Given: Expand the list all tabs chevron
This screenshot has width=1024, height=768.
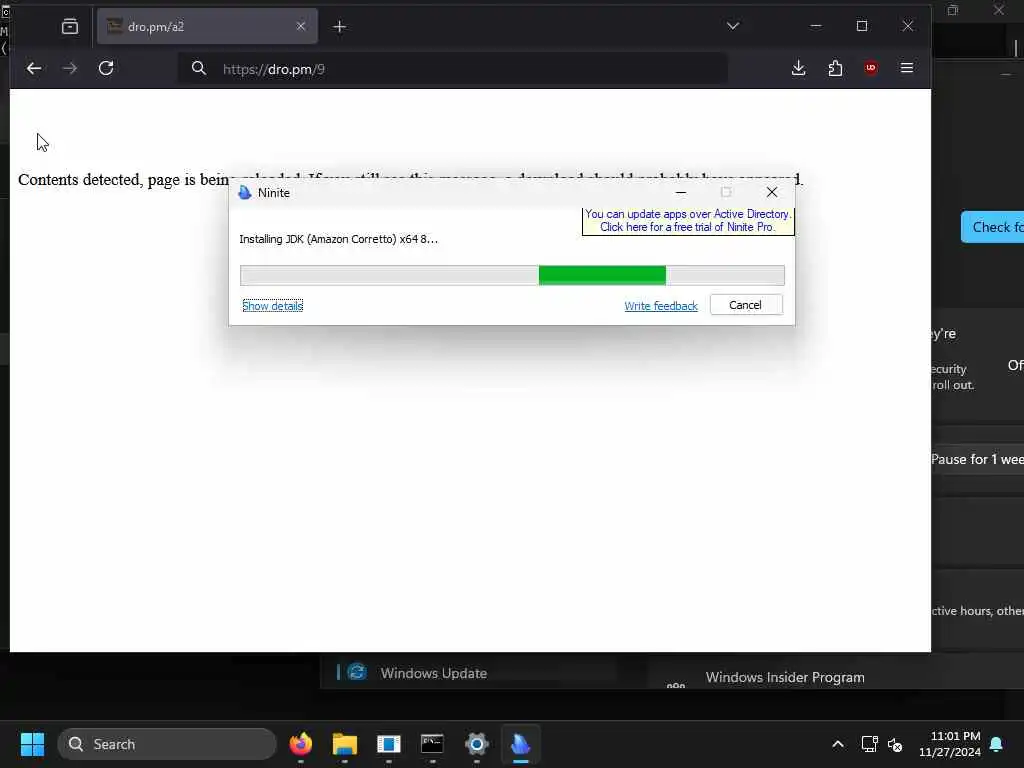Looking at the screenshot, I should tap(733, 26).
